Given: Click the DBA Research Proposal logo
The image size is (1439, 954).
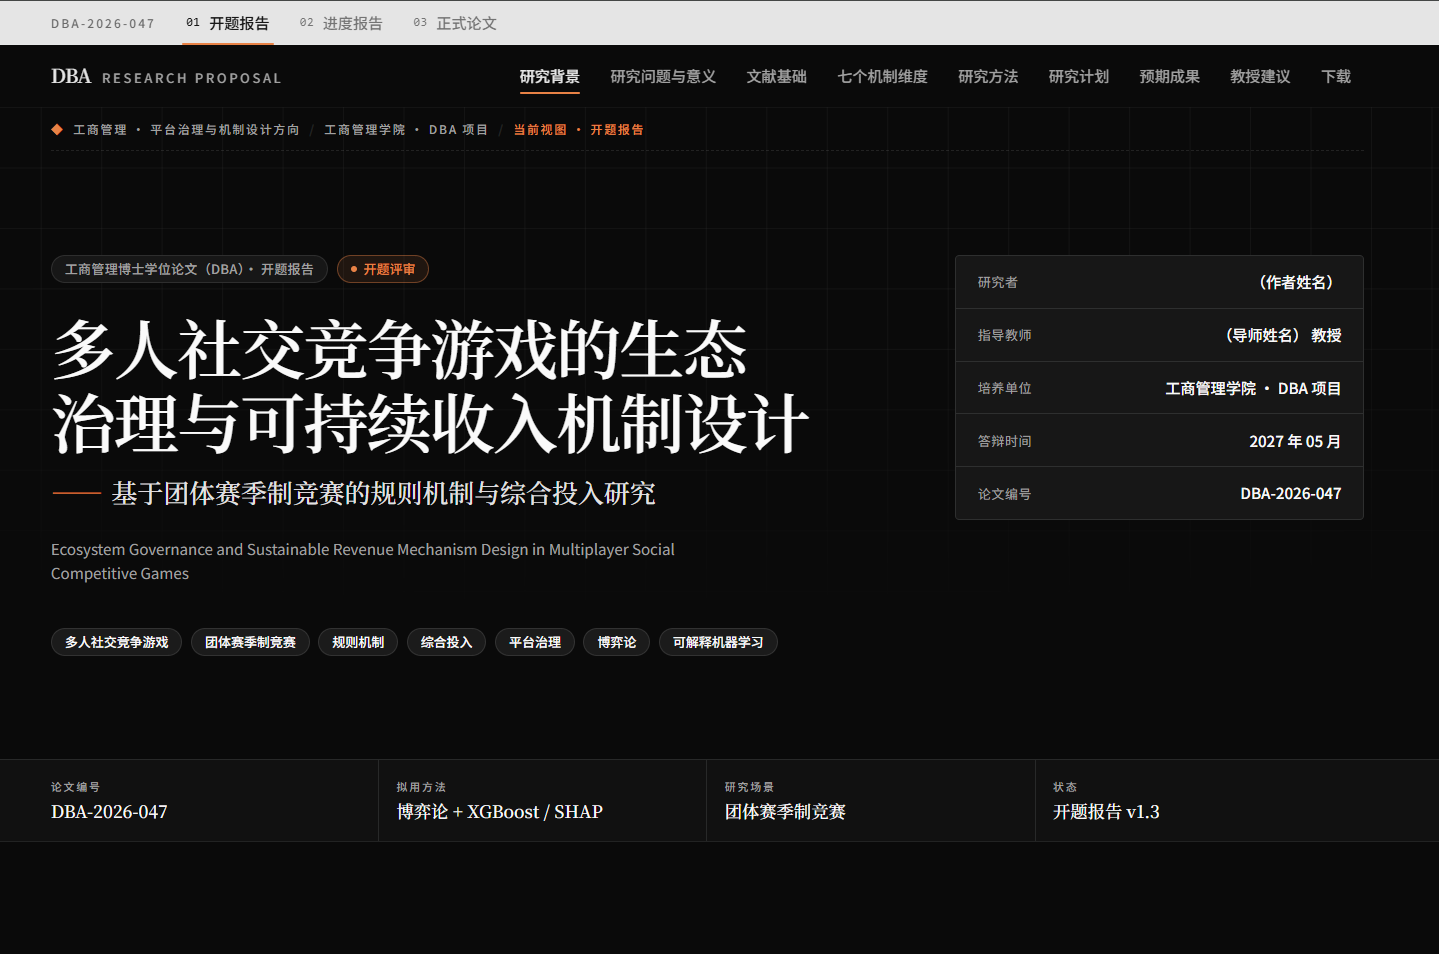Looking at the screenshot, I should (166, 77).
